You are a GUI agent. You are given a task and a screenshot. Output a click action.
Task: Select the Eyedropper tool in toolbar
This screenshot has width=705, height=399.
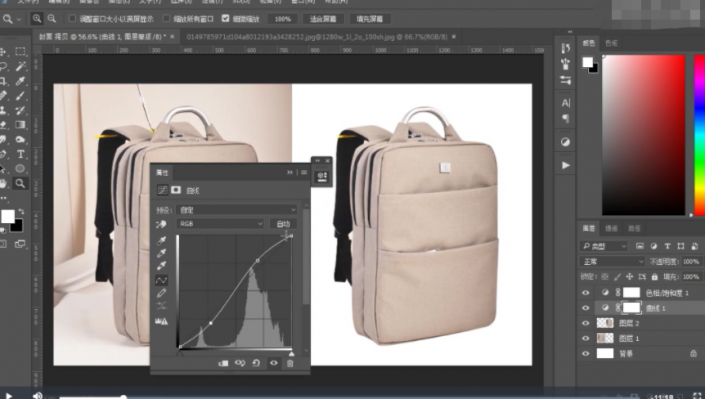(20, 81)
